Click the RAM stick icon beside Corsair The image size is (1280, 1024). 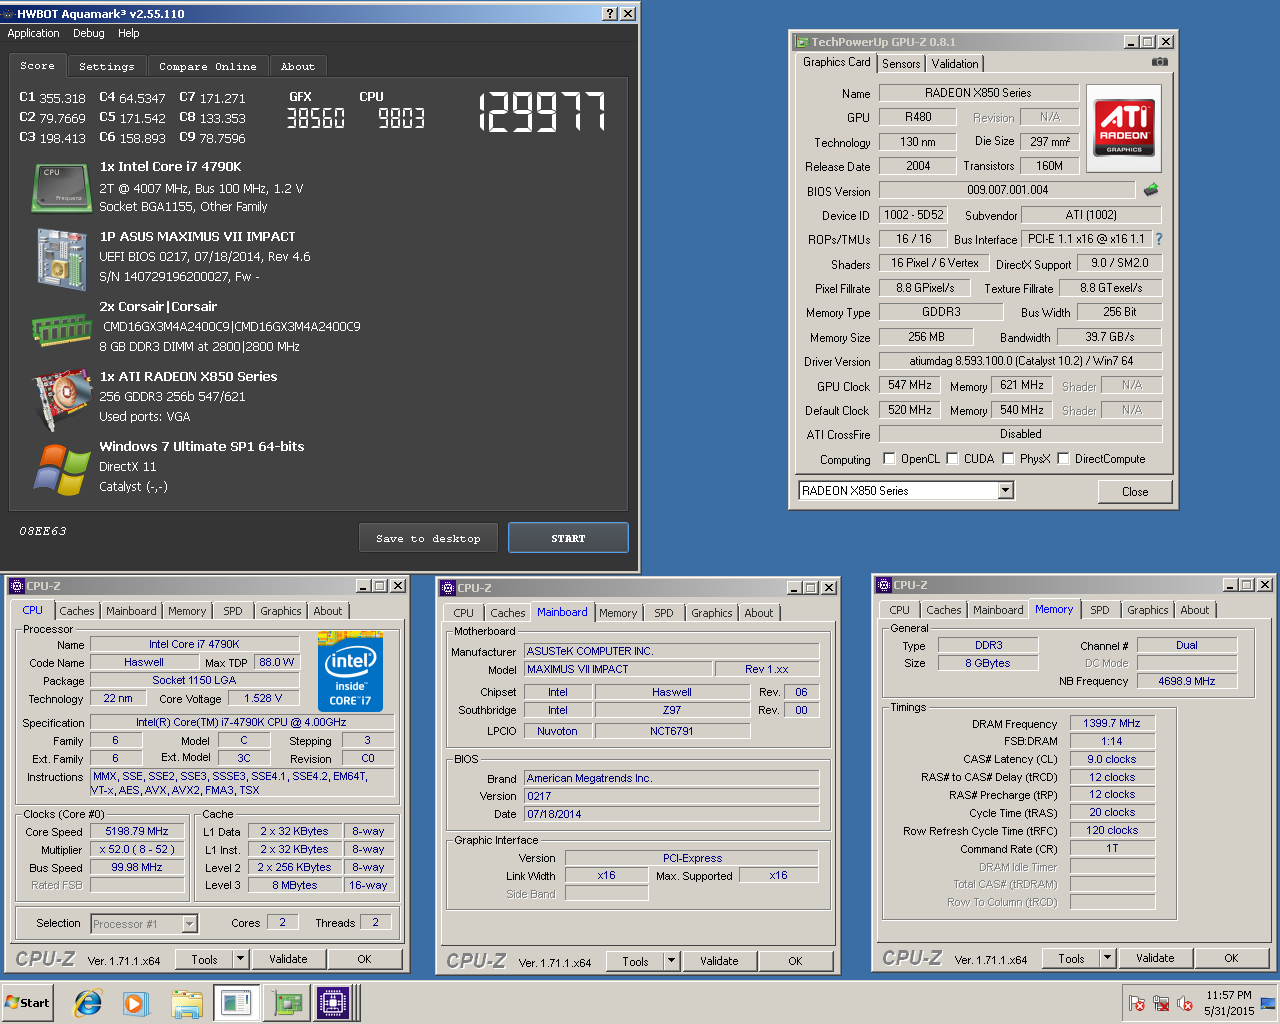click(x=62, y=328)
